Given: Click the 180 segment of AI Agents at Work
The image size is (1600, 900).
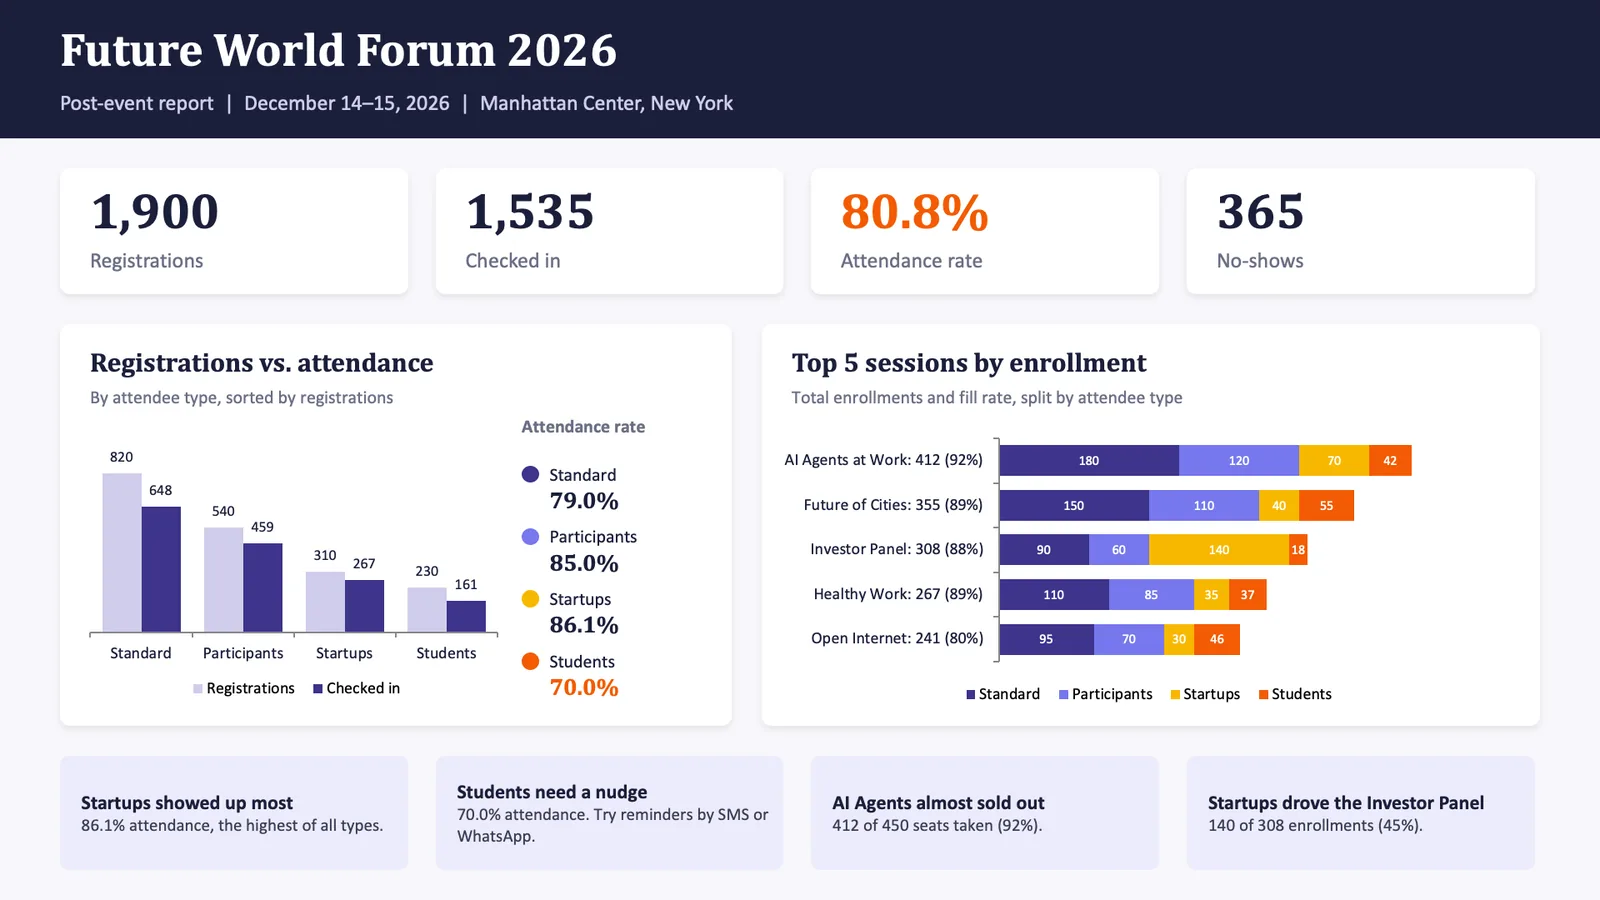Looking at the screenshot, I should pos(1089,460).
